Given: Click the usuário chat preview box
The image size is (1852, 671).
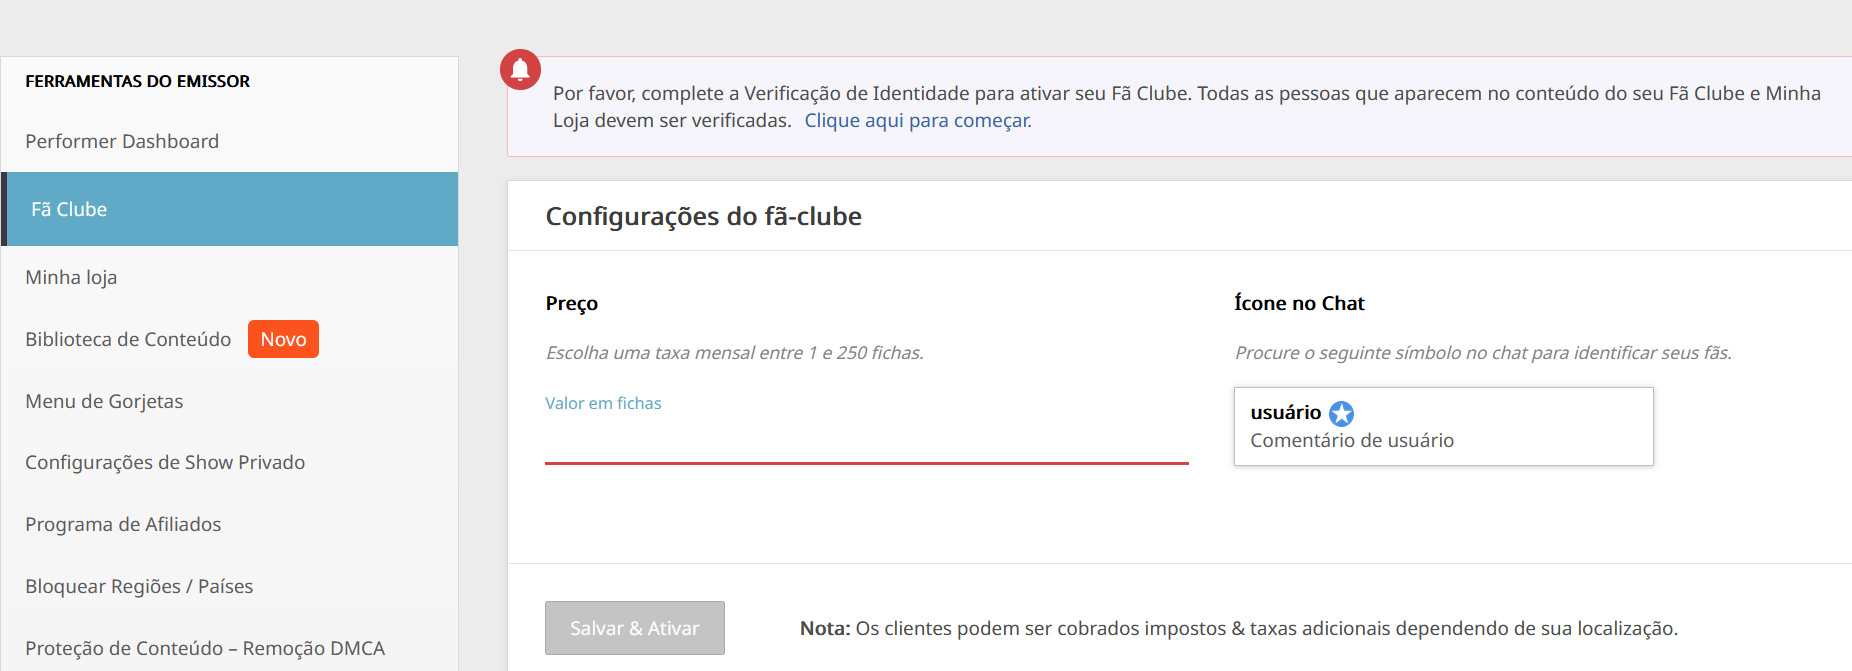Looking at the screenshot, I should click(1443, 426).
